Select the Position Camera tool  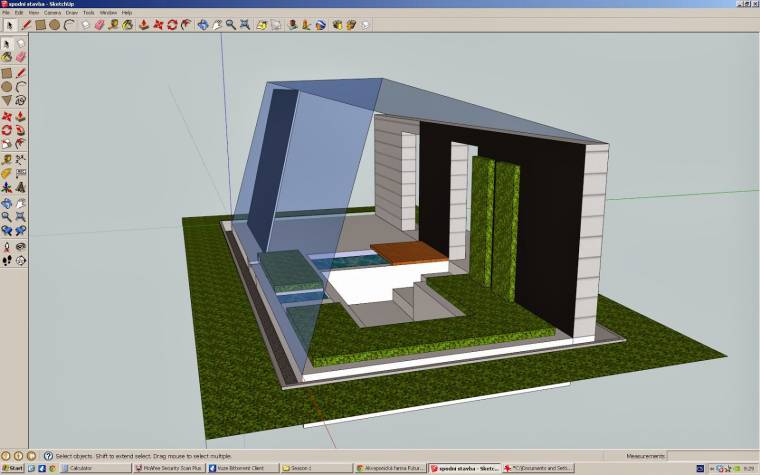[7, 245]
